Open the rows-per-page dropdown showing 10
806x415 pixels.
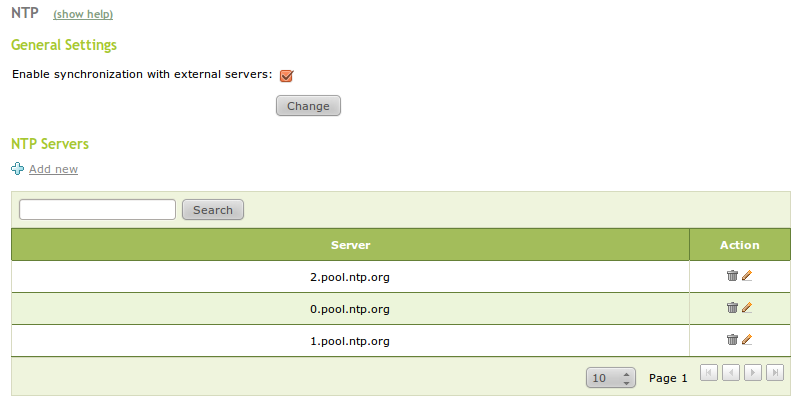point(611,378)
